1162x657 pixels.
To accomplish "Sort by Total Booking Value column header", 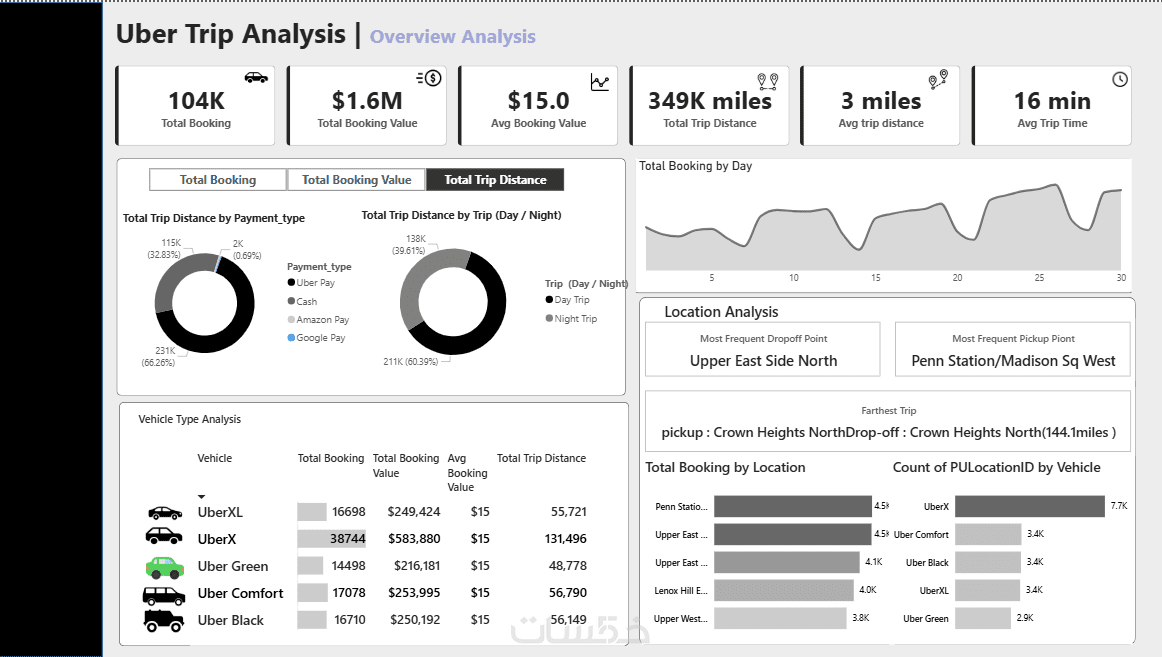I will (405, 466).
